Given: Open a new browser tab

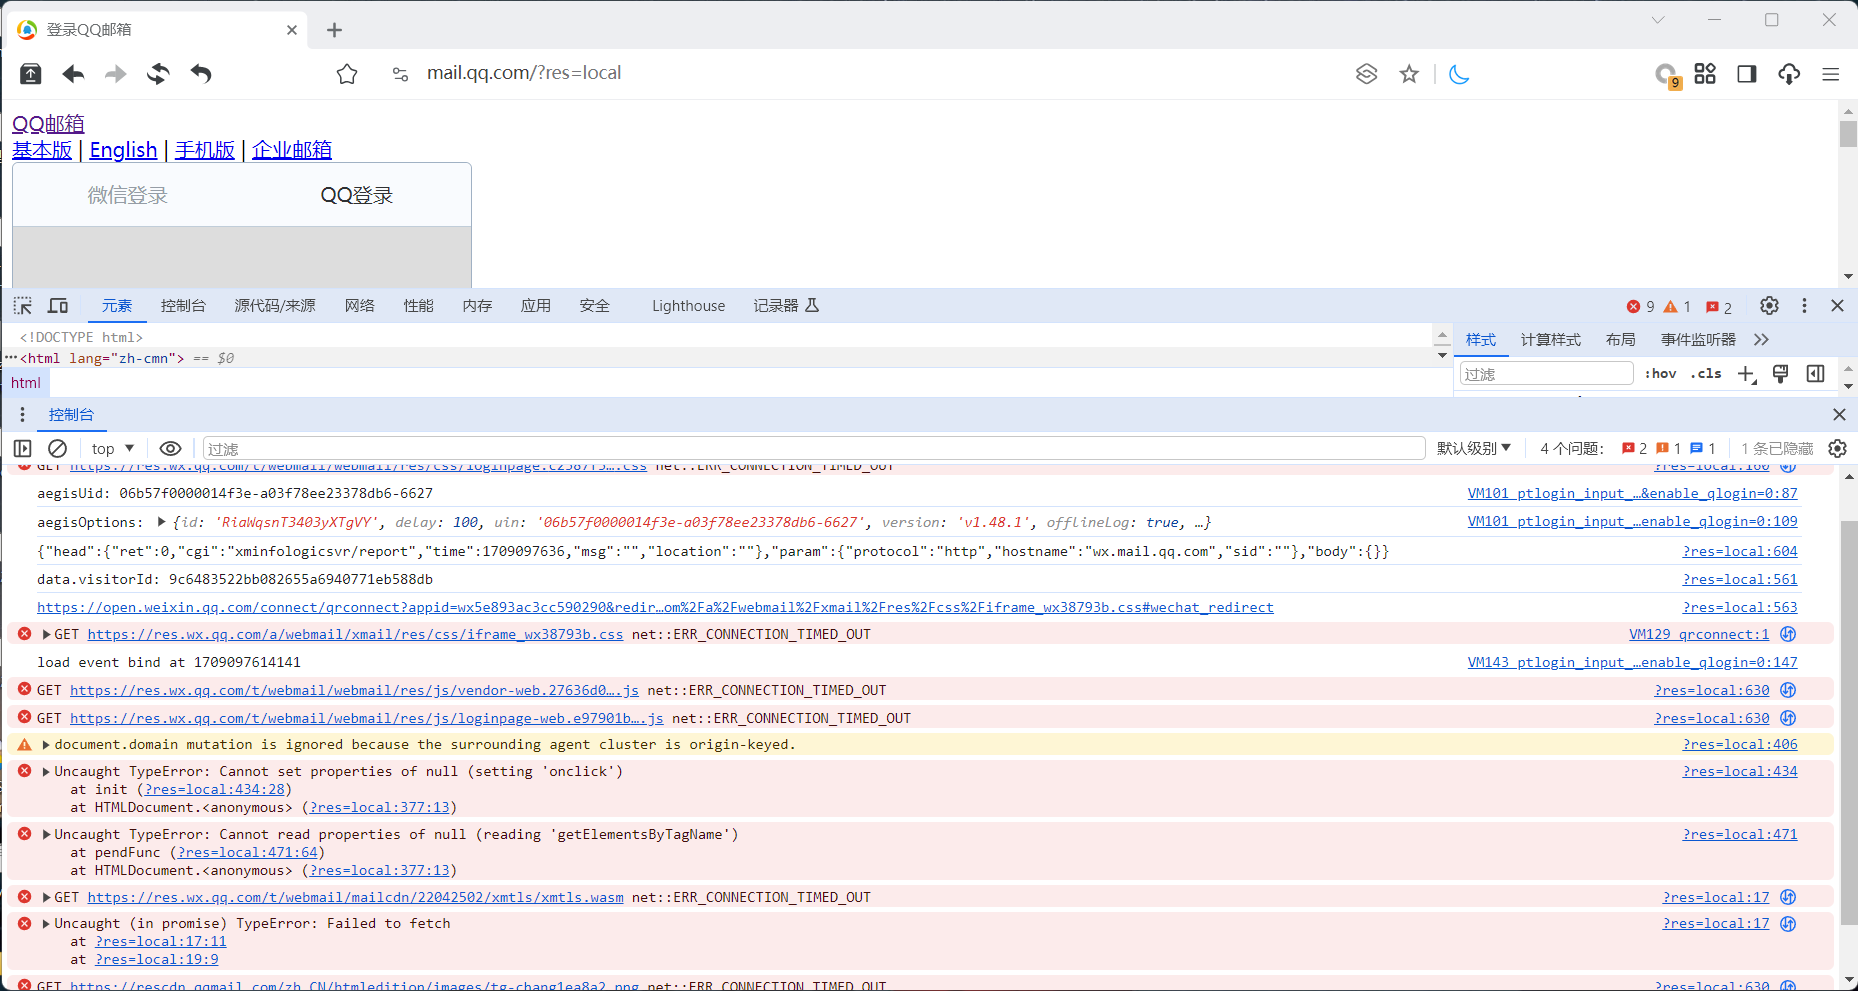Looking at the screenshot, I should (x=334, y=30).
